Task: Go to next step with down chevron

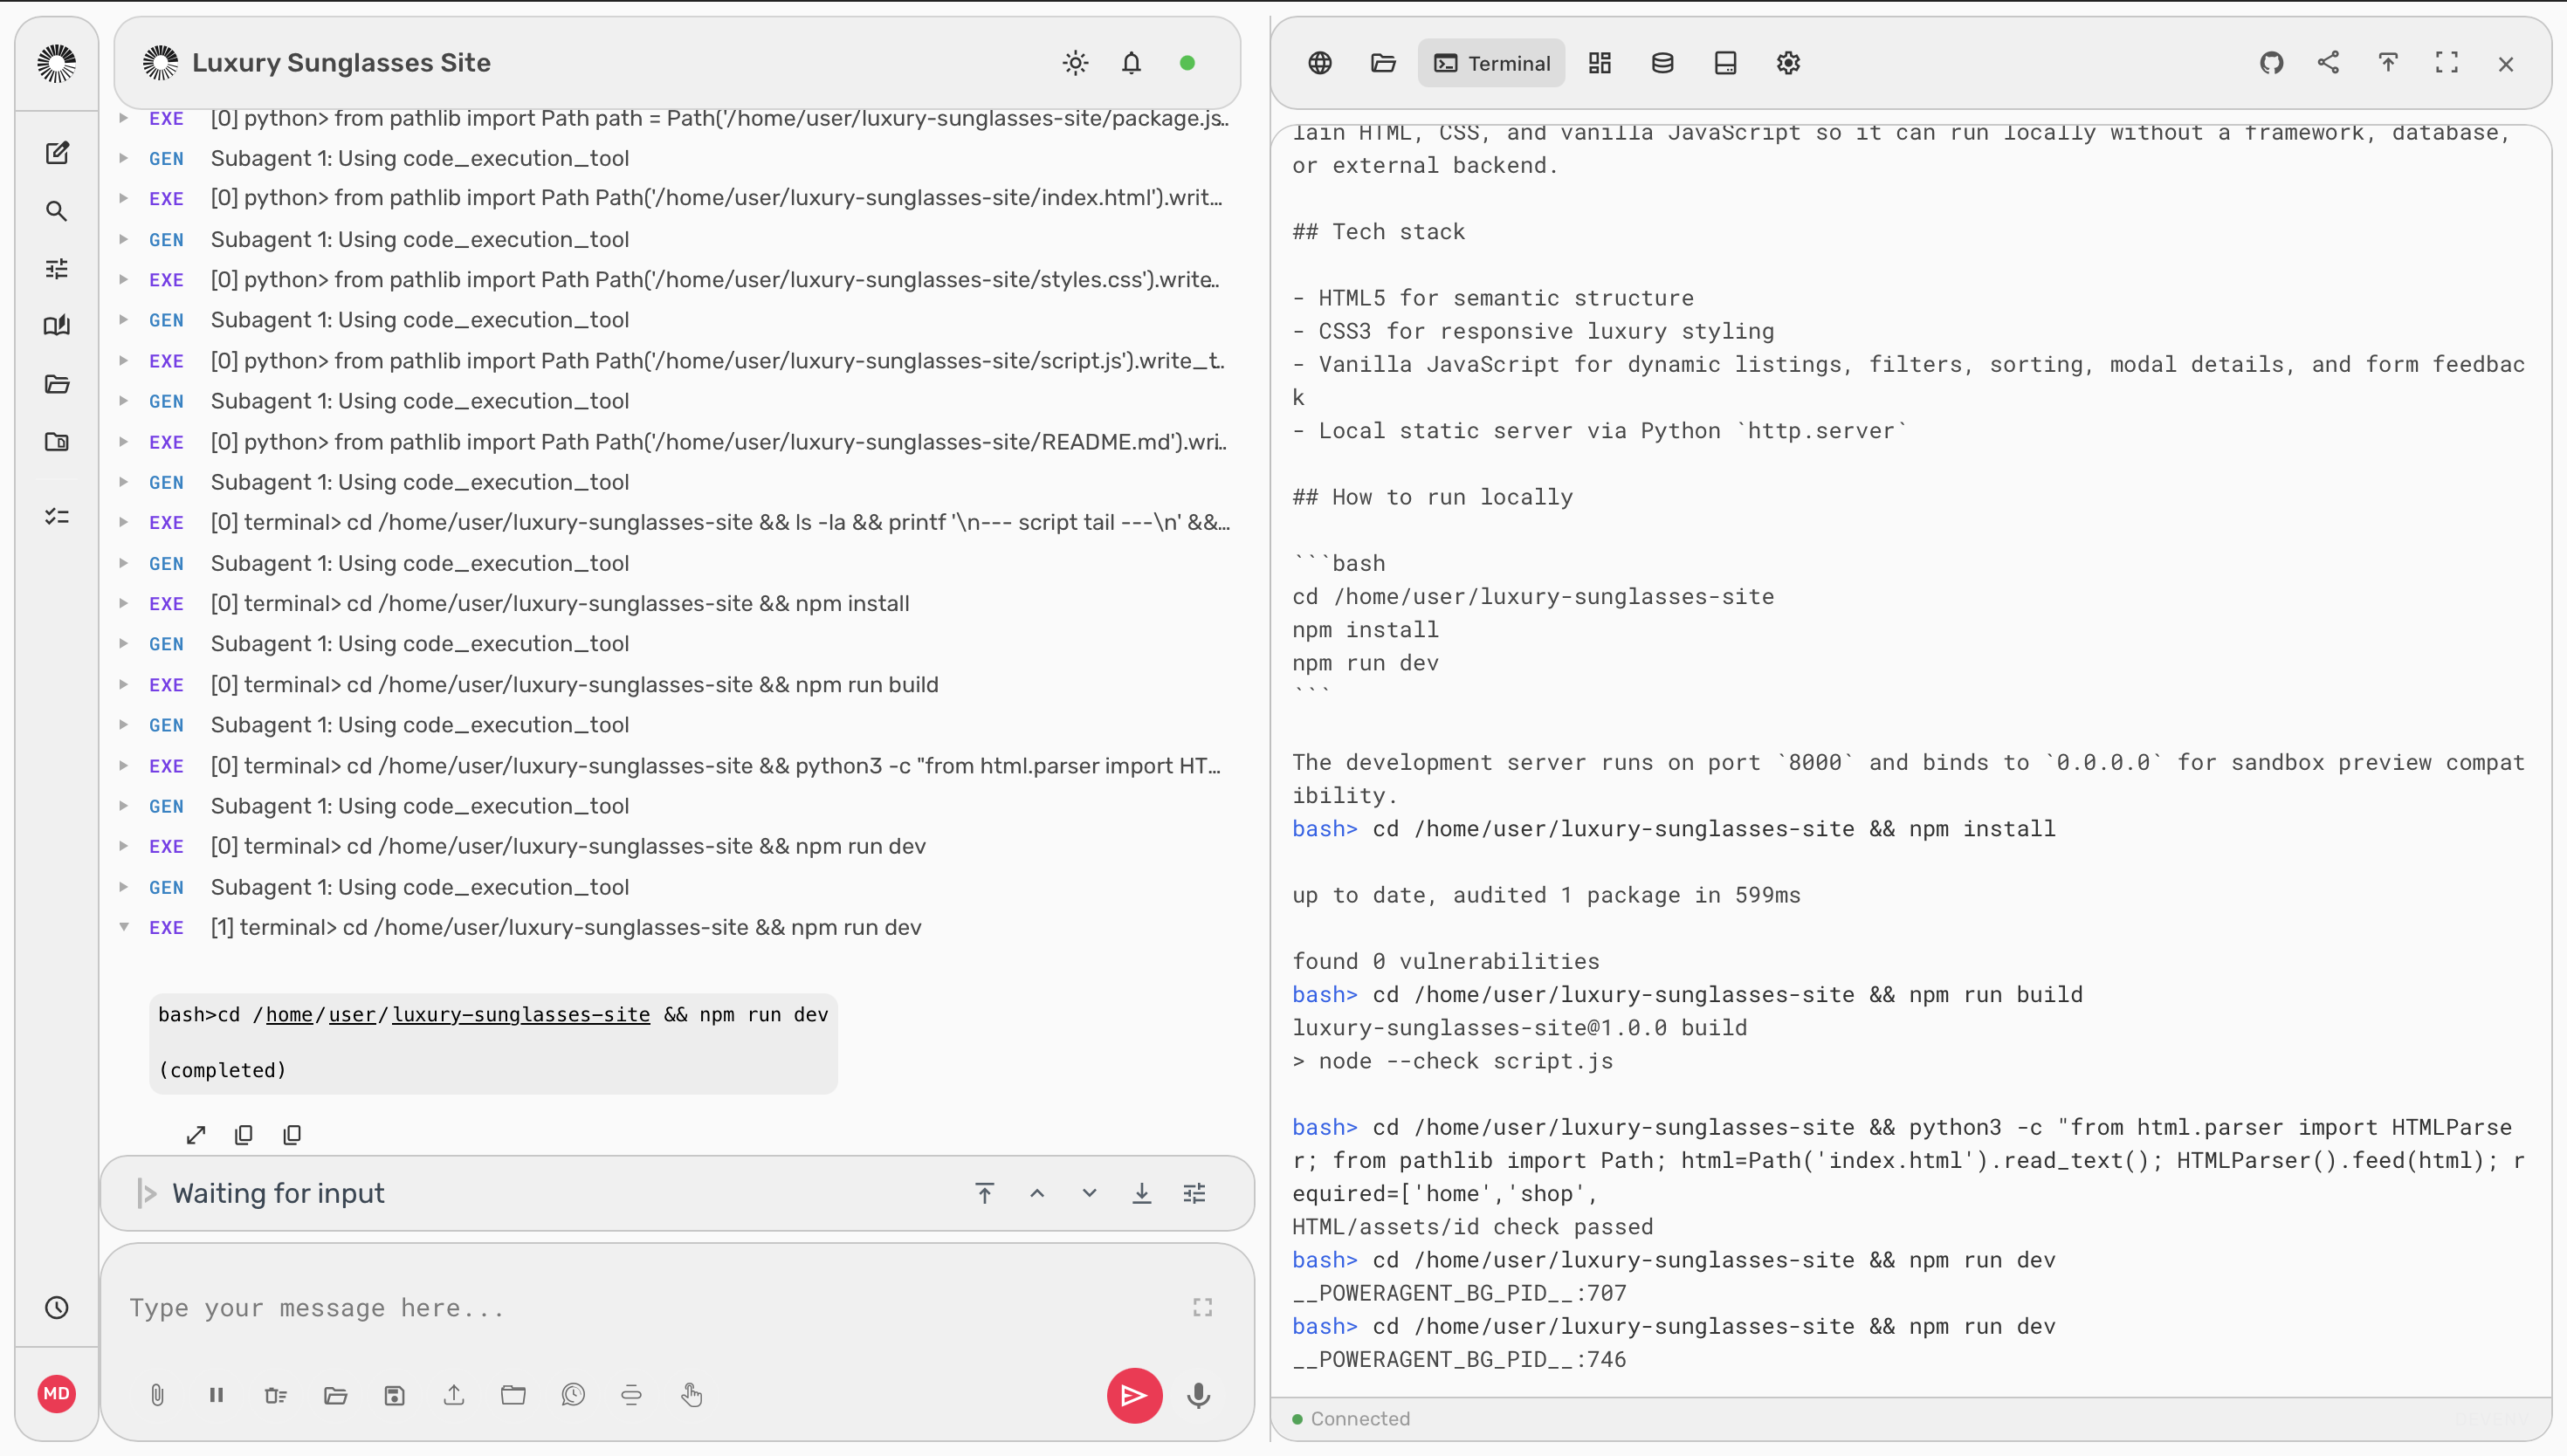Action: click(1090, 1193)
